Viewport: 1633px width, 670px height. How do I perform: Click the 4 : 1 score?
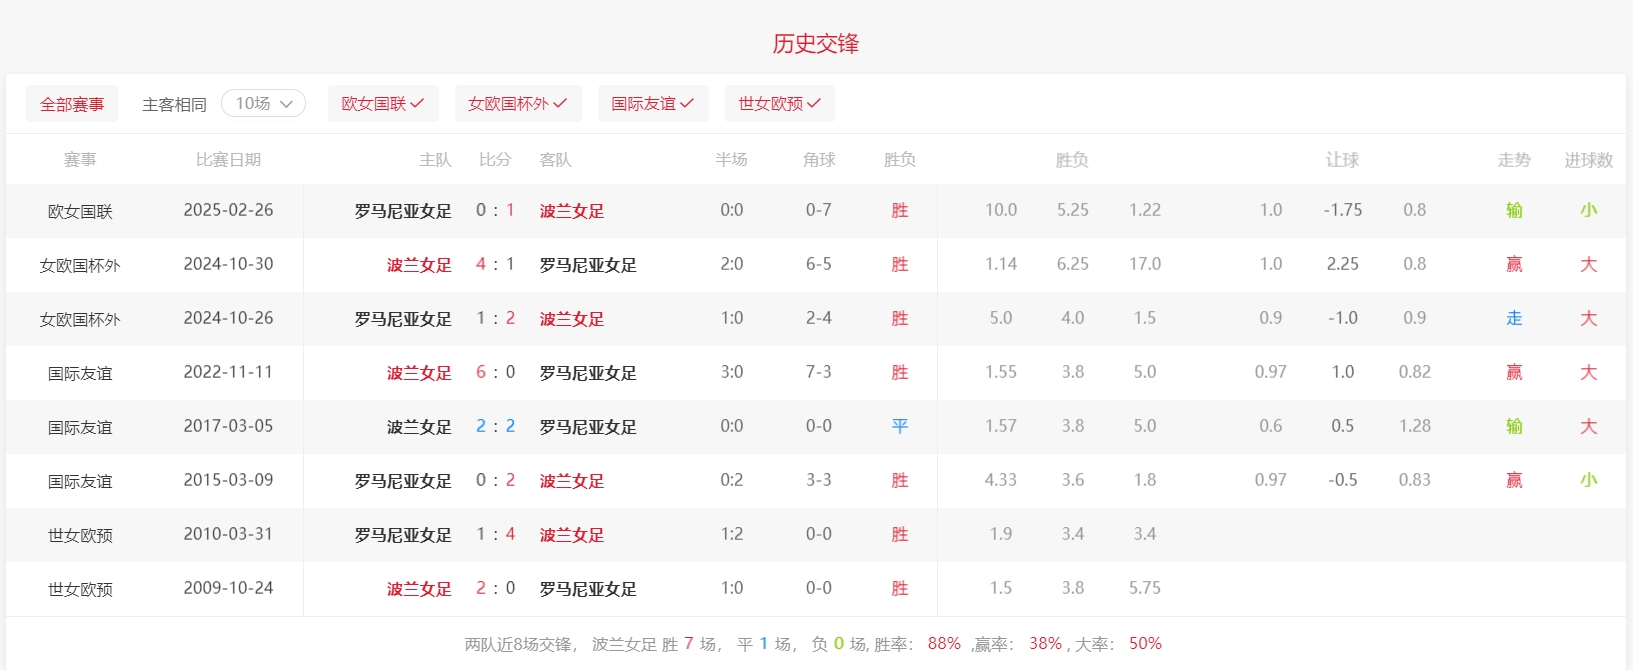pyautogui.click(x=495, y=264)
